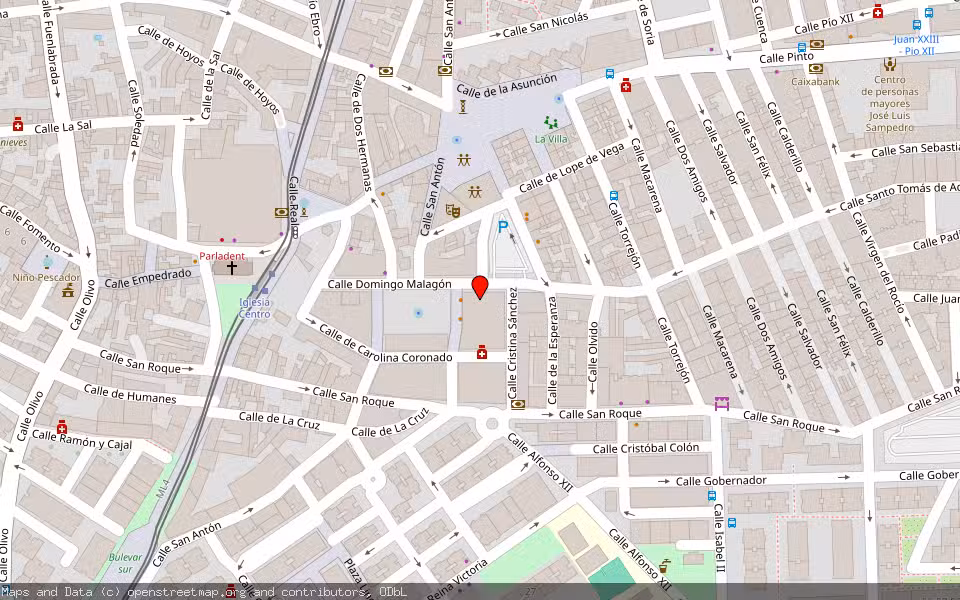Click the Parladent place label
This screenshot has height=600, width=960.
[x=222, y=256]
